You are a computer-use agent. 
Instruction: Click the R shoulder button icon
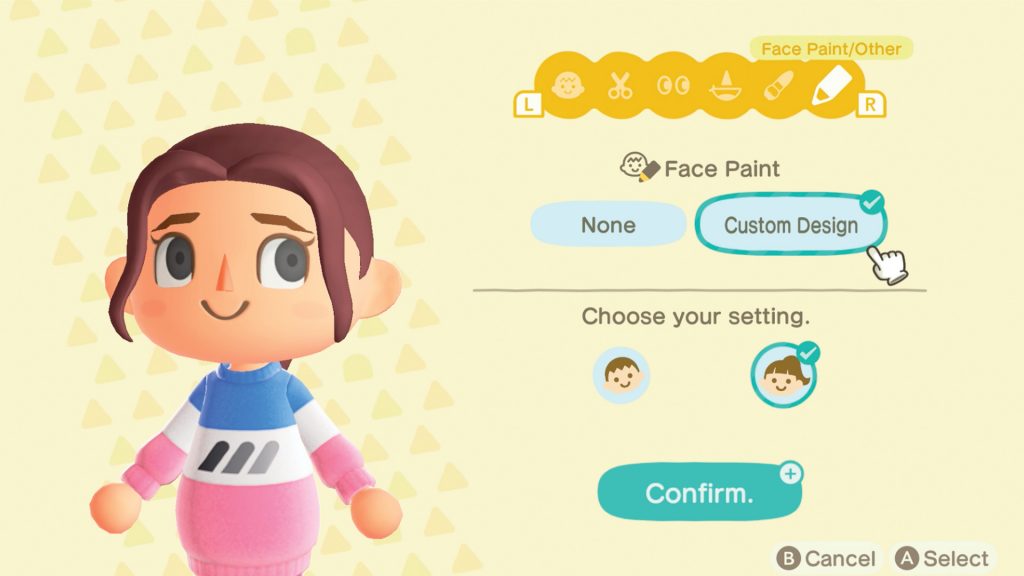(870, 104)
